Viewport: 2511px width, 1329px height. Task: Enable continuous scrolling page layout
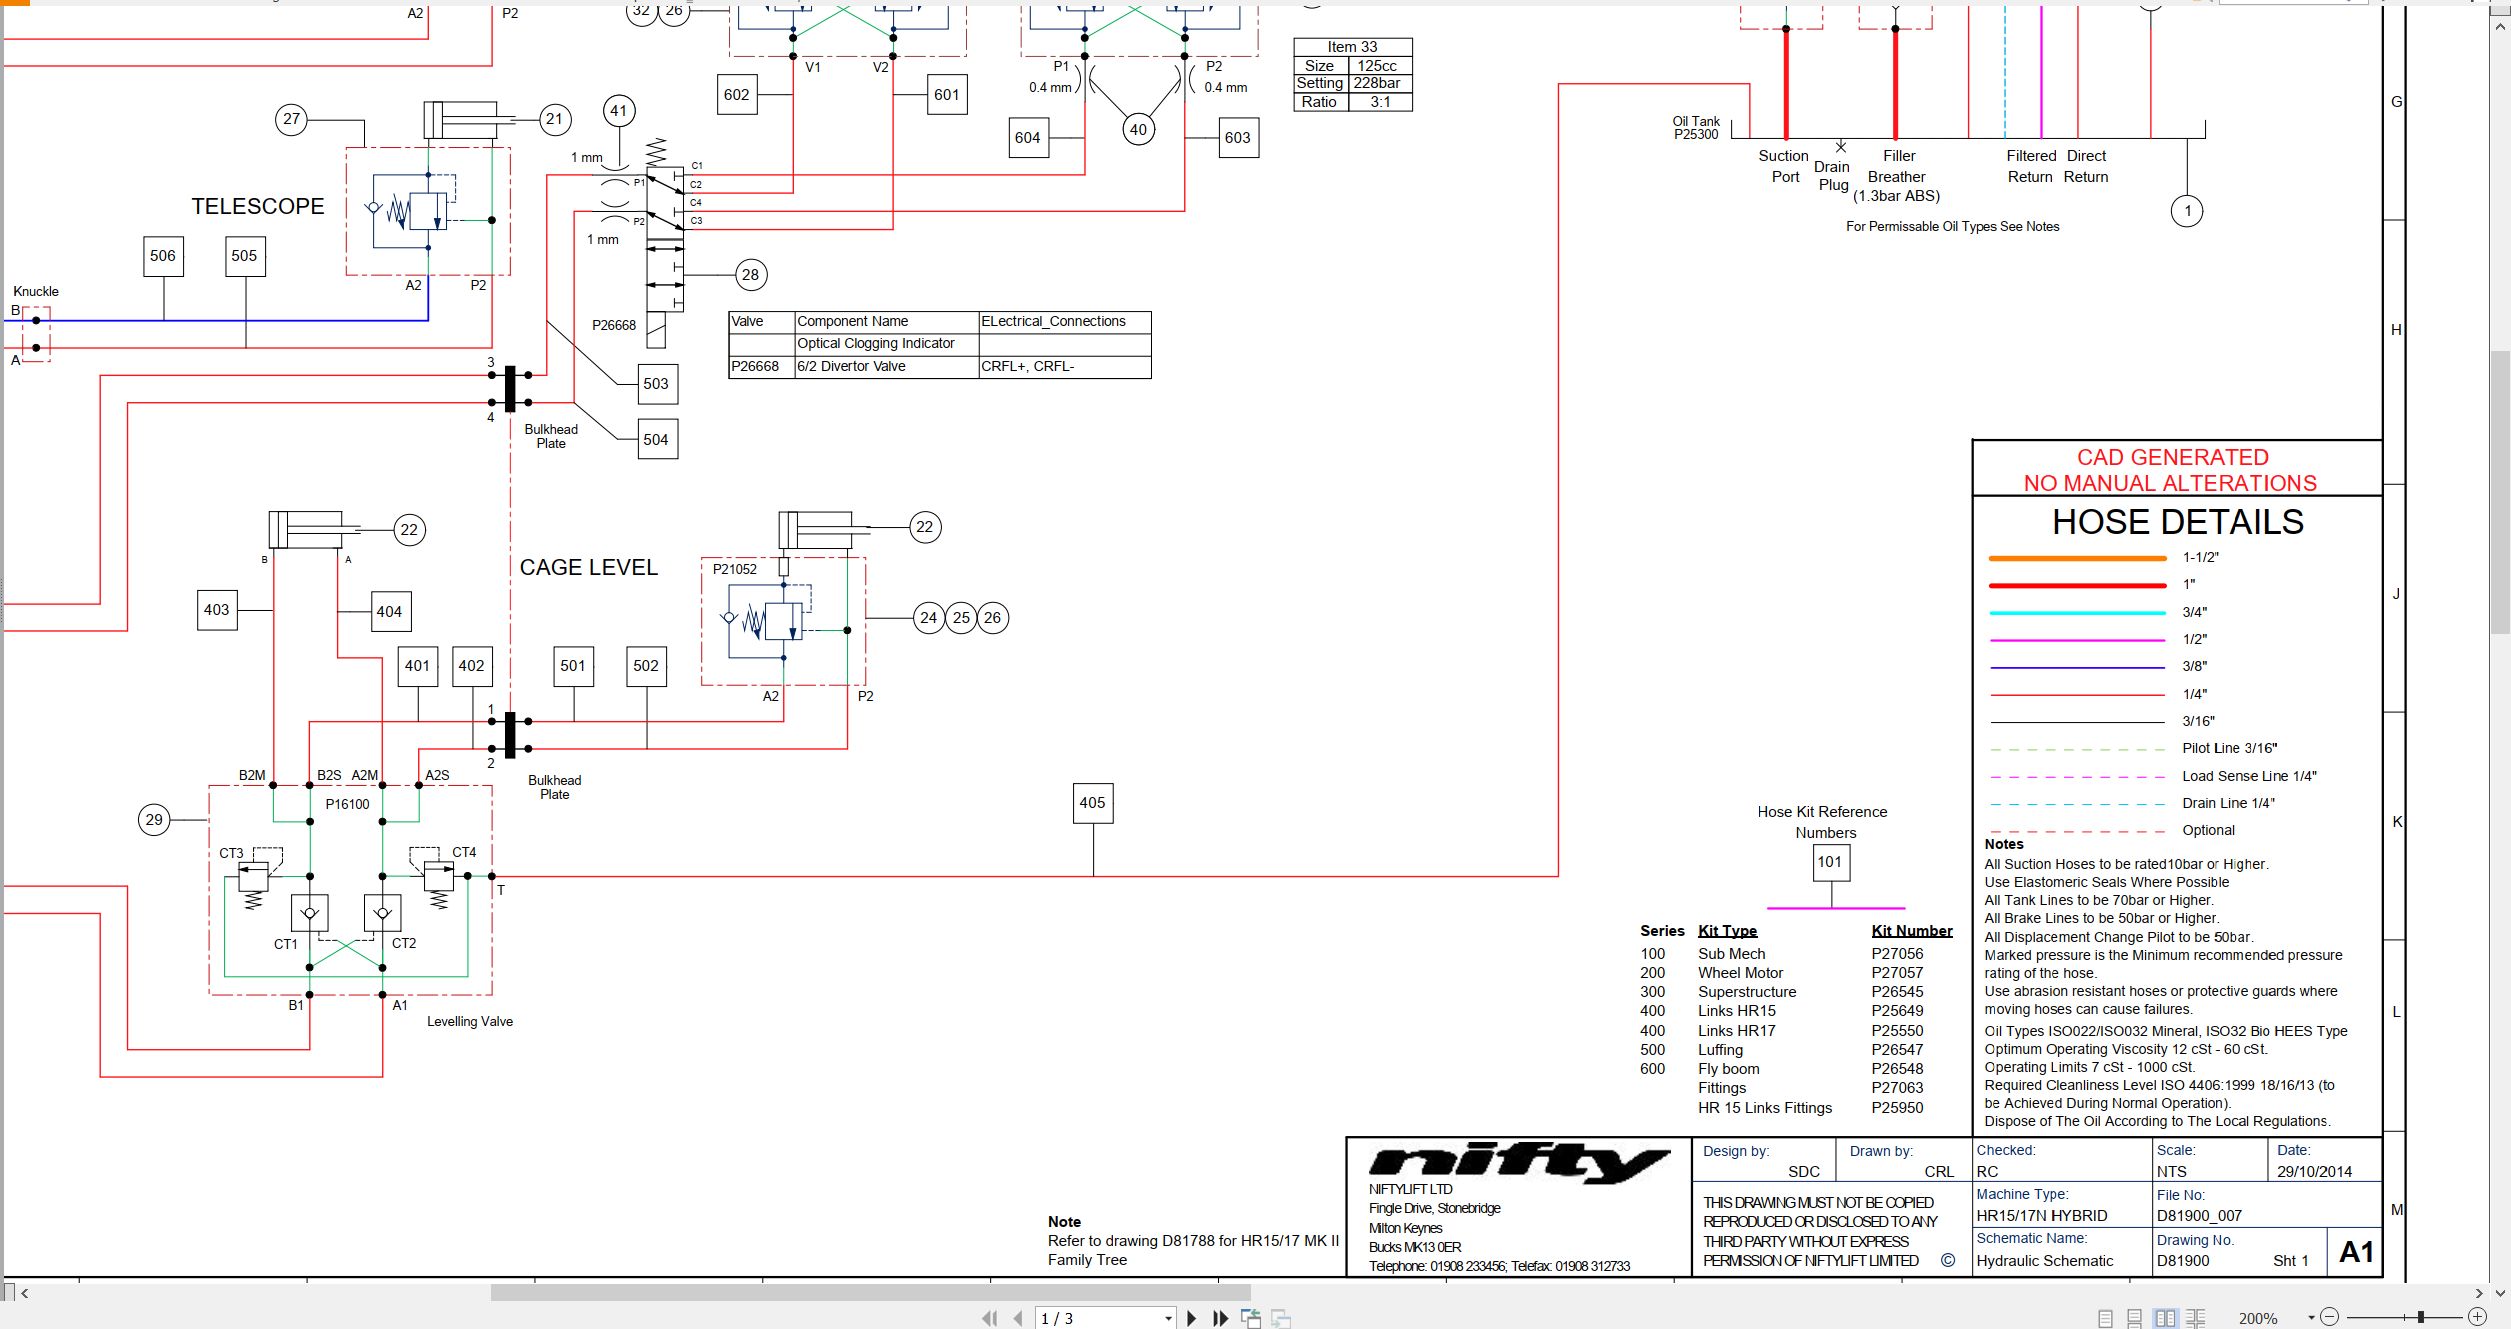[x=2134, y=1319]
